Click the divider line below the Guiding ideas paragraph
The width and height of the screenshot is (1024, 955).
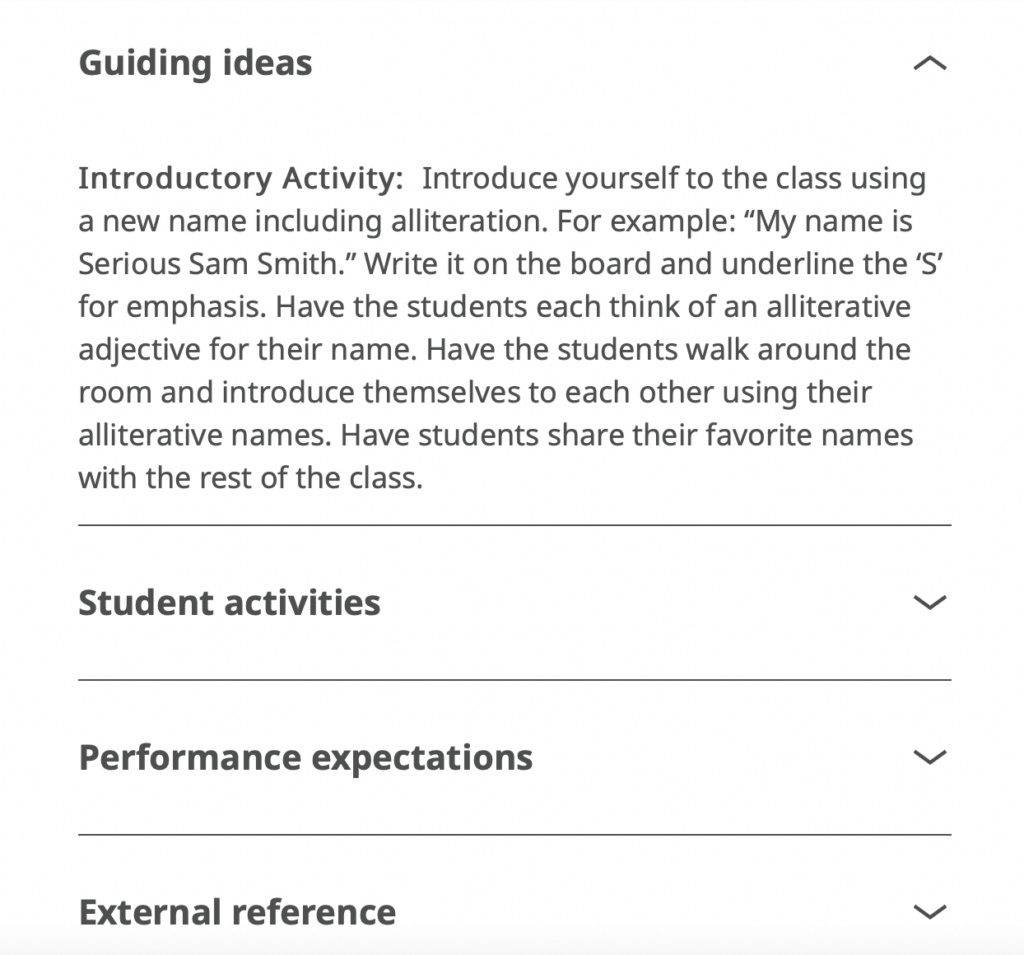click(x=515, y=525)
